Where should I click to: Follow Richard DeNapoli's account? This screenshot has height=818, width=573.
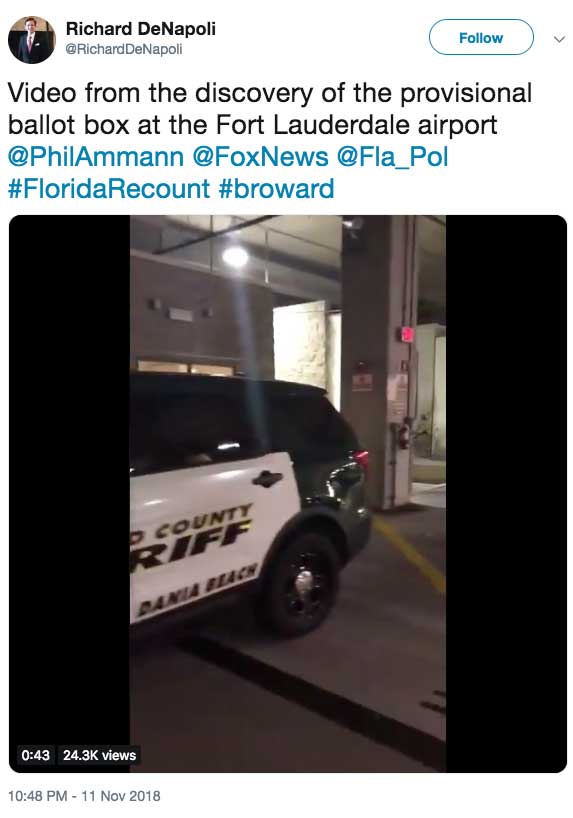pos(481,38)
